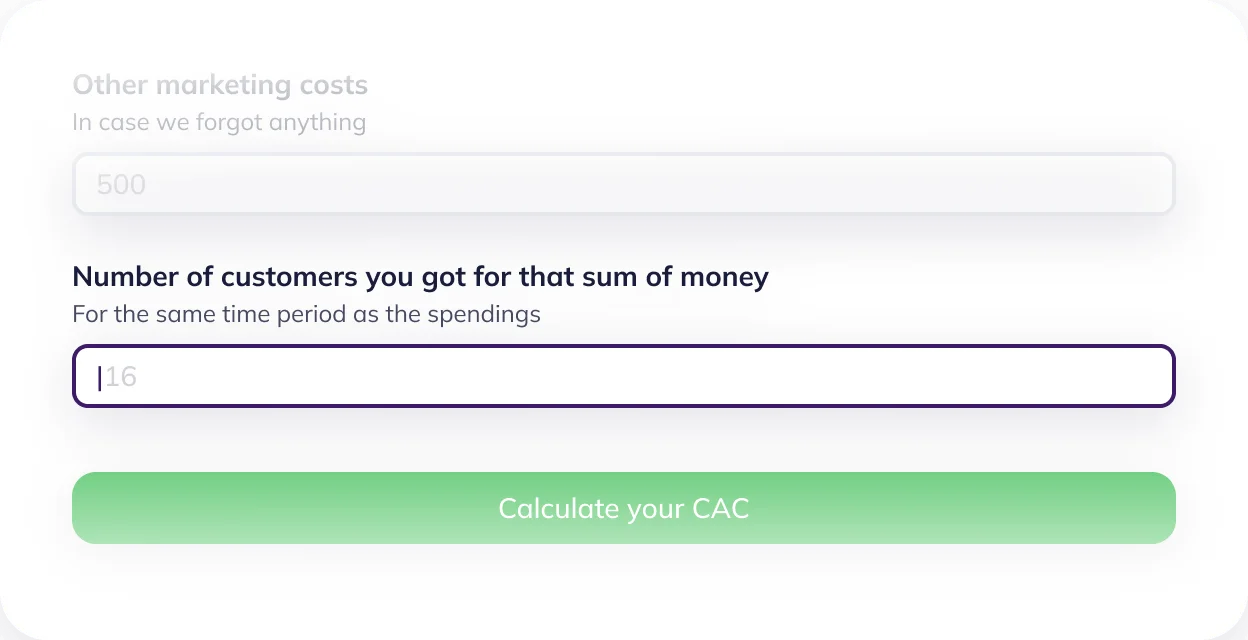Image resolution: width=1248 pixels, height=640 pixels.
Task: Submit the form with the green CAC button
Action: 624,508
